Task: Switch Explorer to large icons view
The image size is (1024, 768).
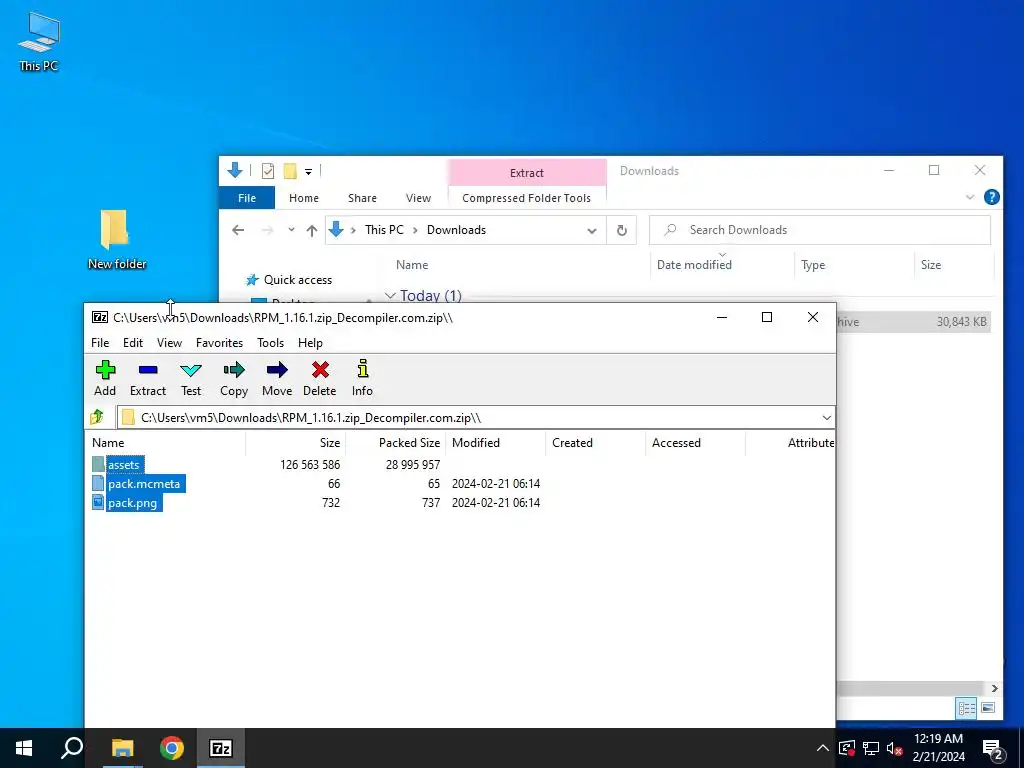Action: coord(988,707)
